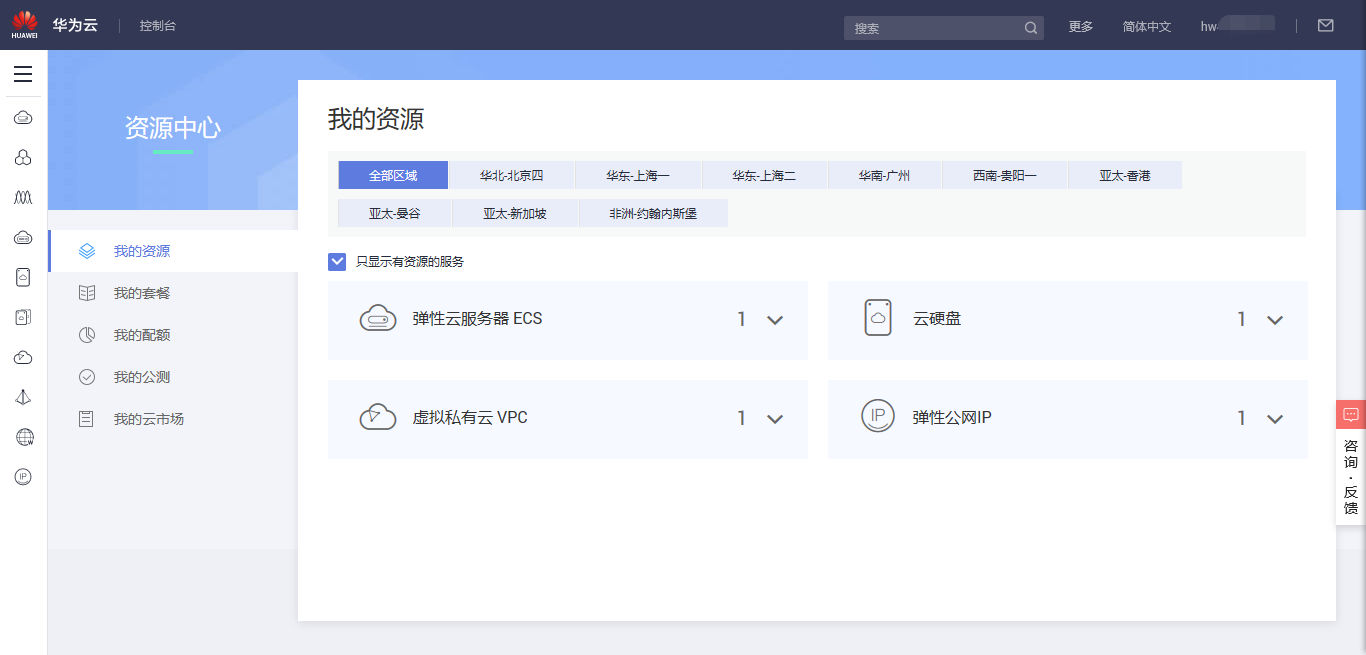Expand the 弹性云服务器 ECS row chevron

[775, 320]
